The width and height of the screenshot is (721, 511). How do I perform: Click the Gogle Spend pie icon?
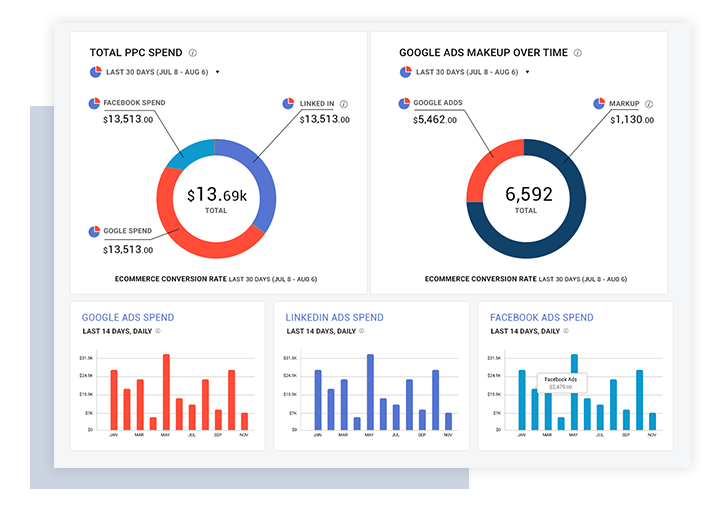(x=94, y=231)
